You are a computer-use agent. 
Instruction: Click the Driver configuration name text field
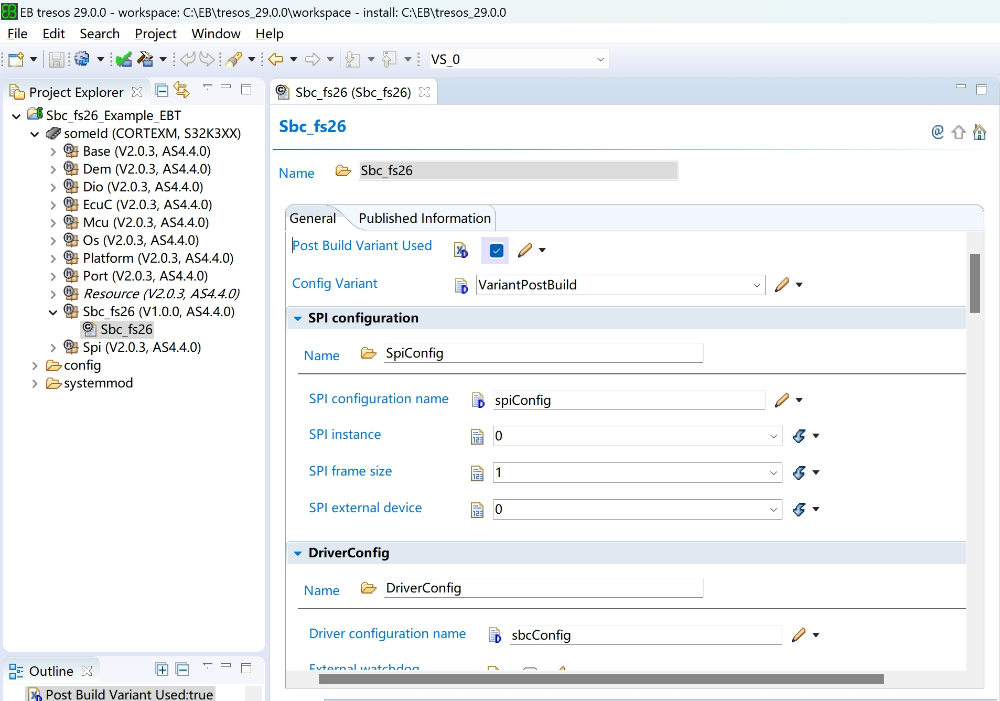click(645, 635)
